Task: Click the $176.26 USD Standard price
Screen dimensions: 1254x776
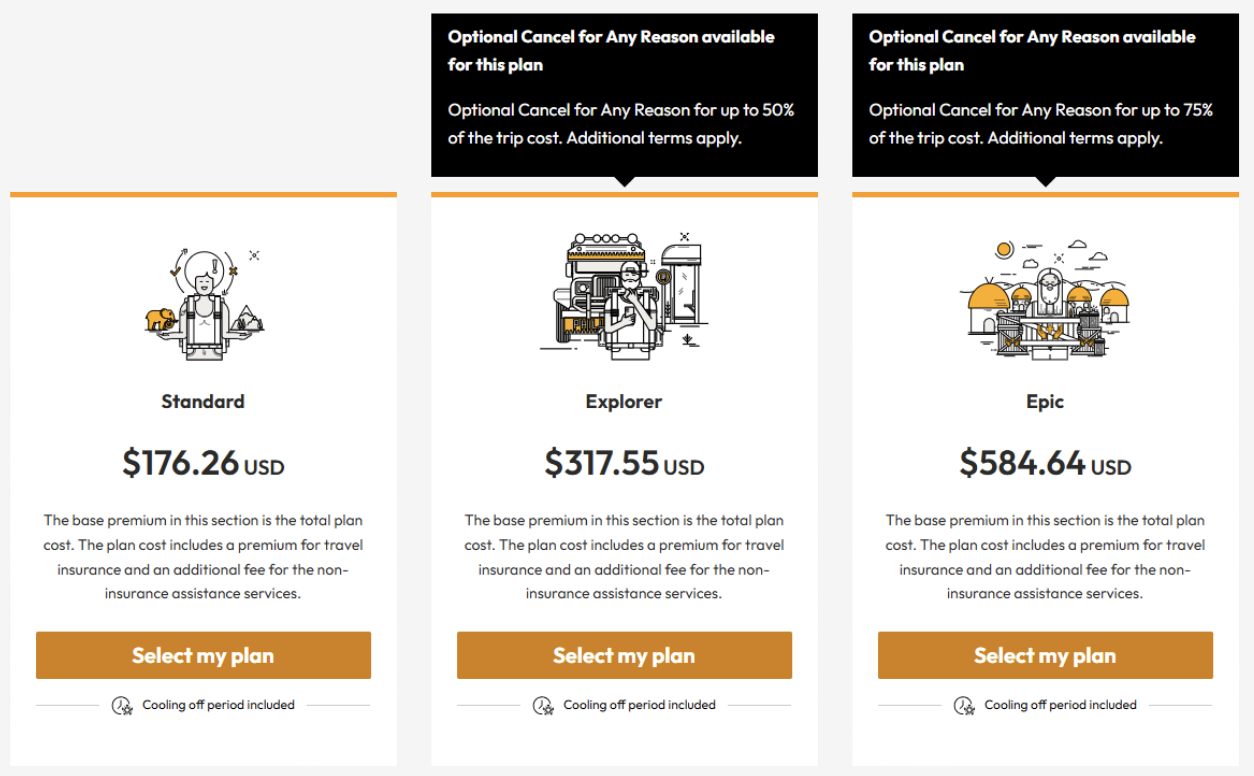Action: pyautogui.click(x=203, y=464)
